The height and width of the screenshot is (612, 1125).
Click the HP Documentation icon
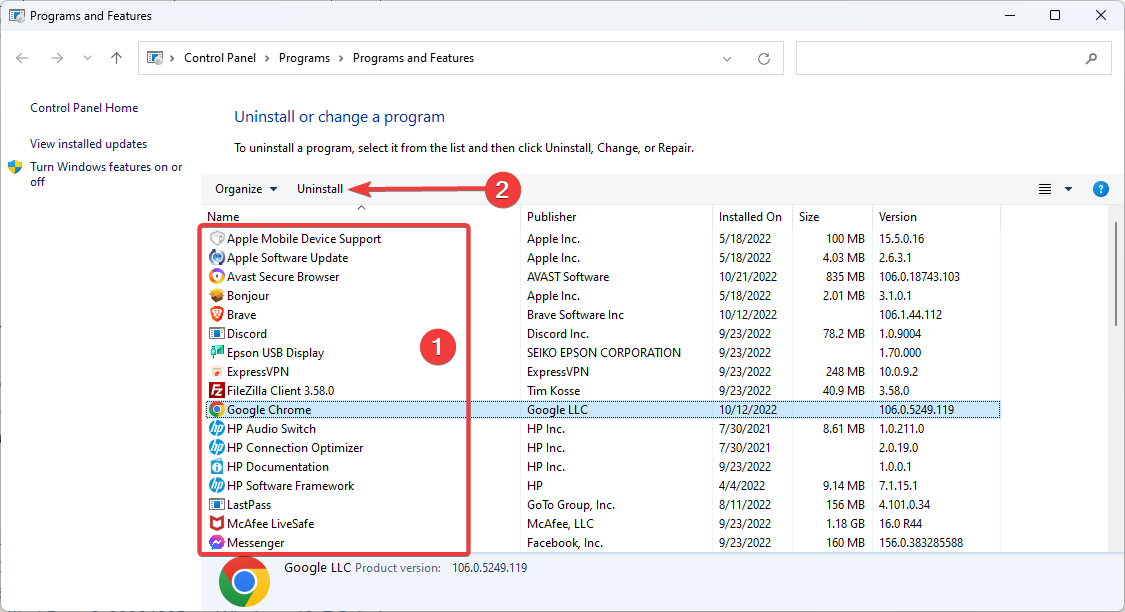217,466
